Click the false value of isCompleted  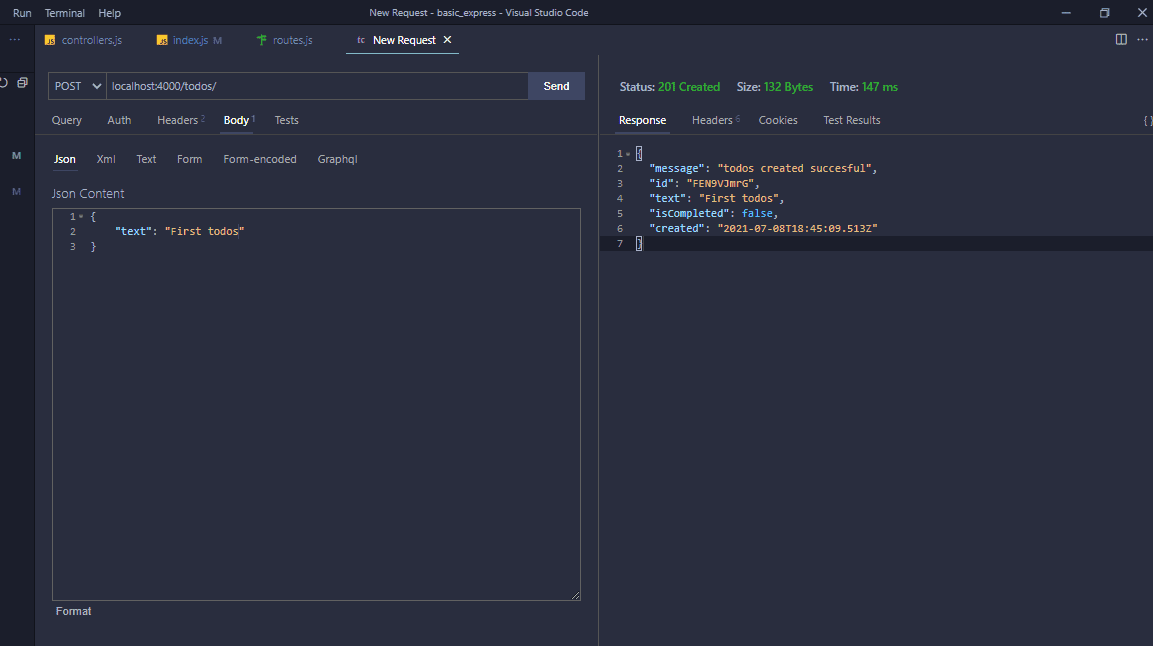pyautogui.click(x=757, y=214)
